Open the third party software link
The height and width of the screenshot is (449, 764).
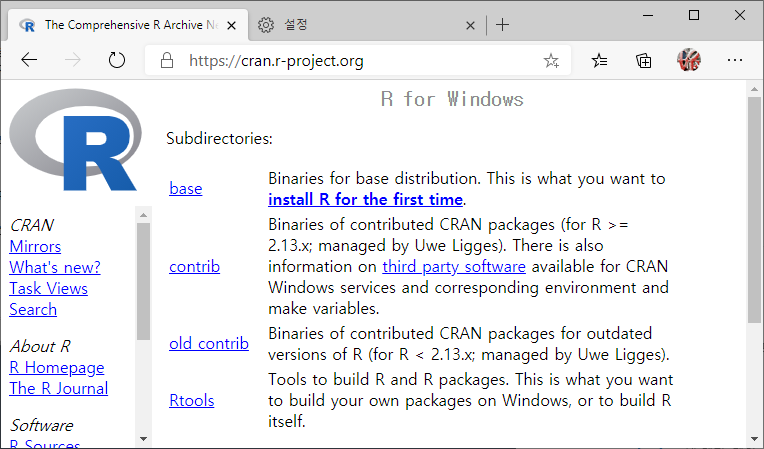tap(454, 266)
